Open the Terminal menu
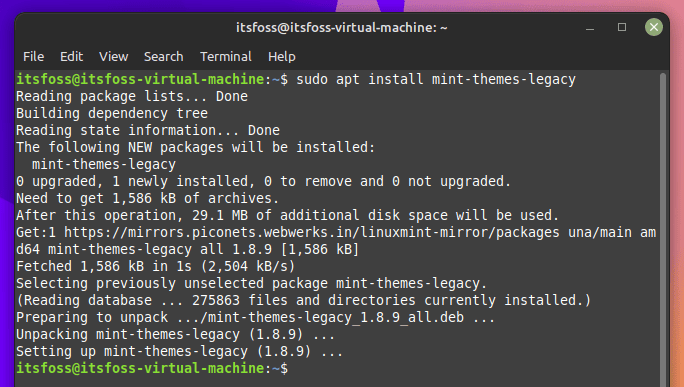This screenshot has width=684, height=387. (x=226, y=57)
